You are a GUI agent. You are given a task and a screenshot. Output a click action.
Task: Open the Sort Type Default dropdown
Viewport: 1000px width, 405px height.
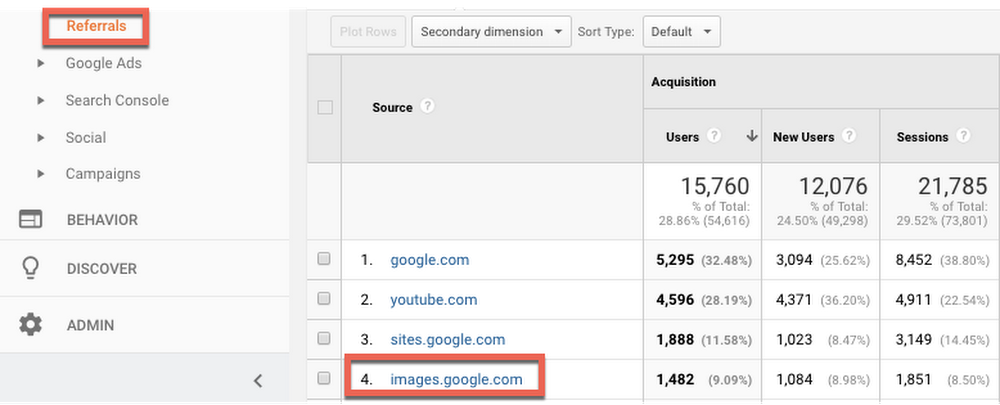pyautogui.click(x=682, y=32)
